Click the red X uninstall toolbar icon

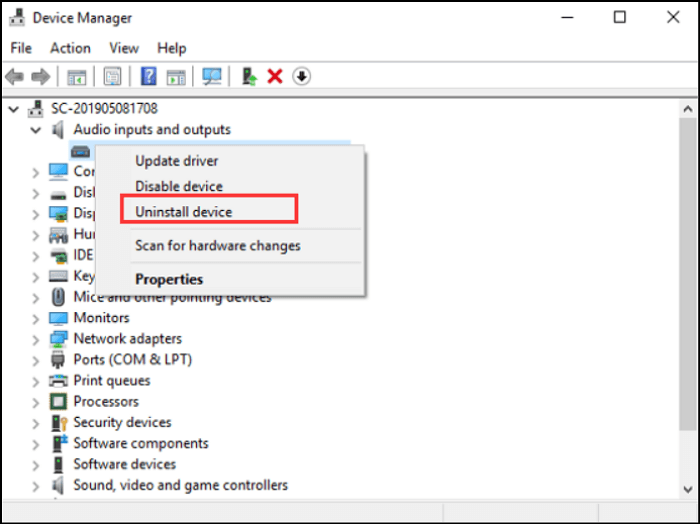275,77
